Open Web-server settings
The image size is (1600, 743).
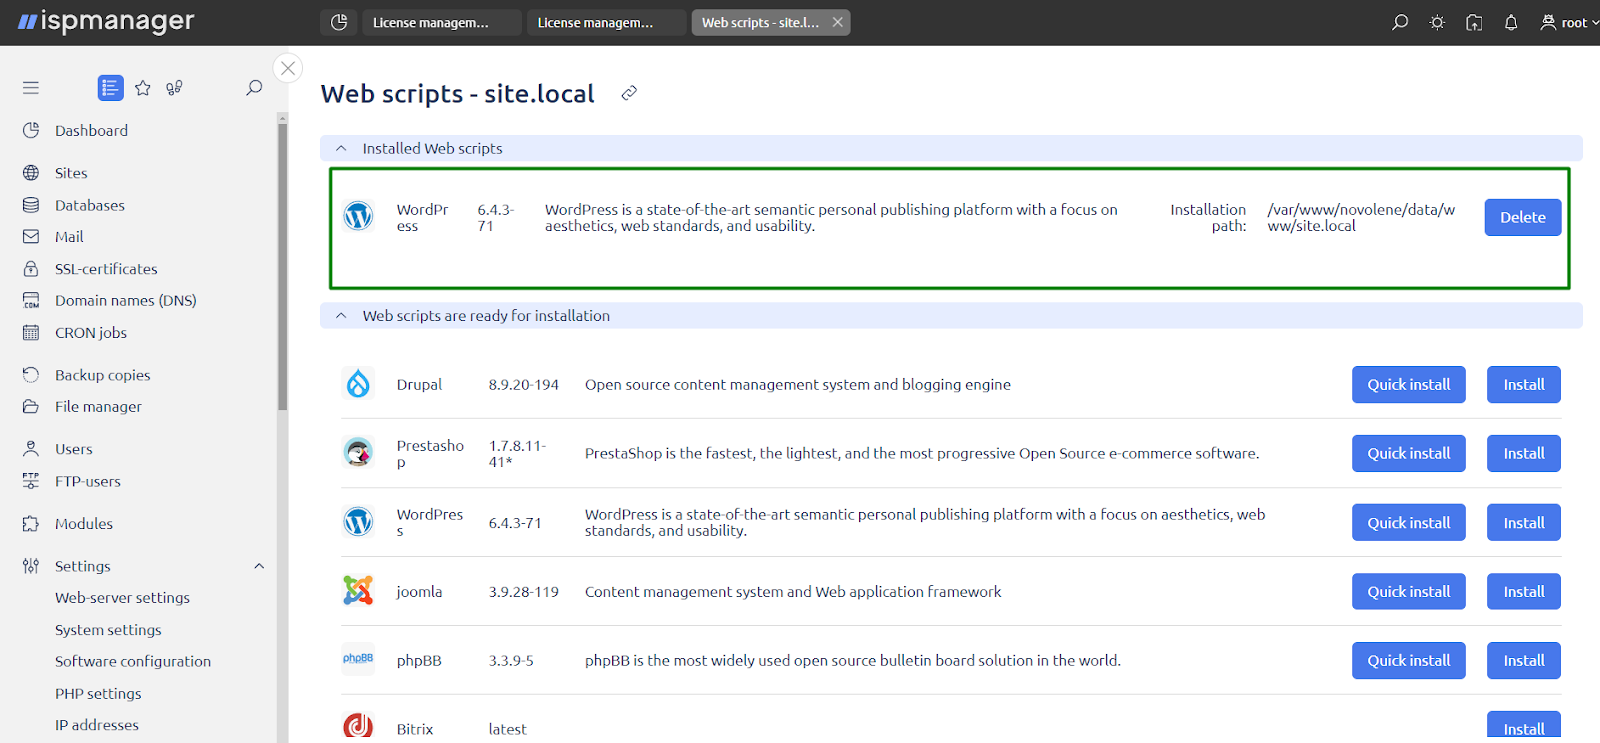pyautogui.click(x=122, y=598)
